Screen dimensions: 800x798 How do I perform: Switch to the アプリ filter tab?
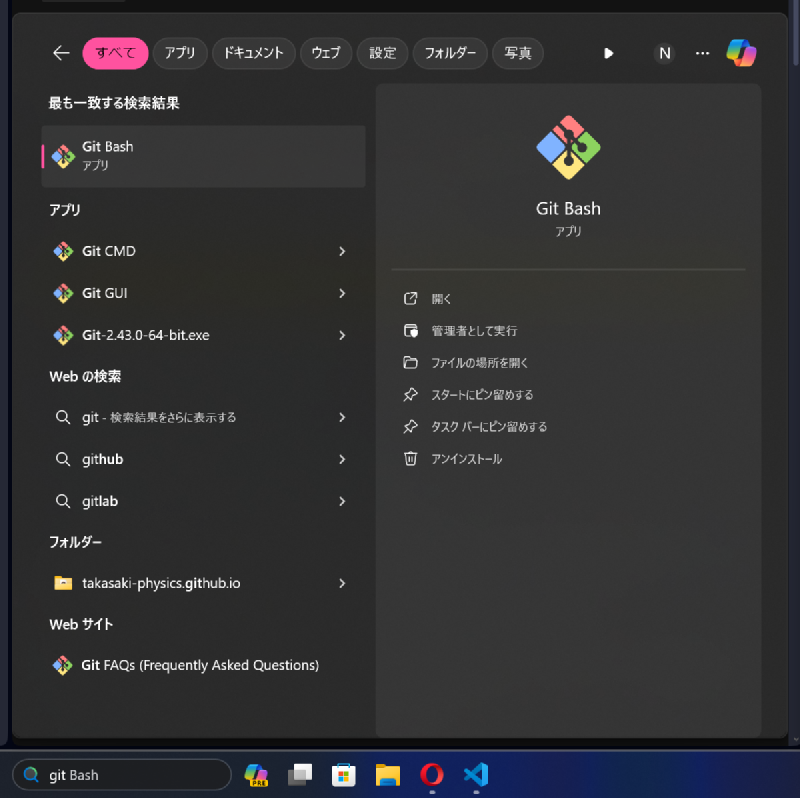pyautogui.click(x=180, y=53)
